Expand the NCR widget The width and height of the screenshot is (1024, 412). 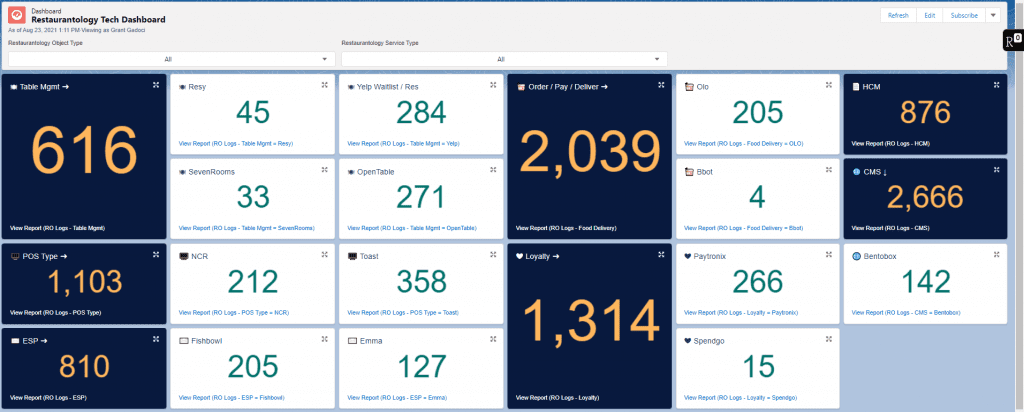click(x=325, y=255)
